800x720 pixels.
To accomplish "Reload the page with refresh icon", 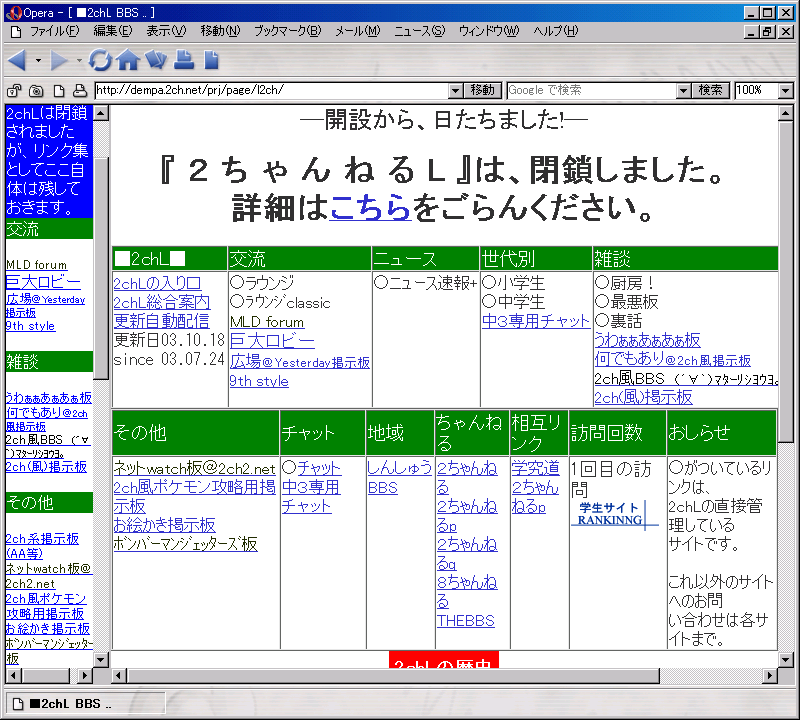I will (x=100, y=60).
